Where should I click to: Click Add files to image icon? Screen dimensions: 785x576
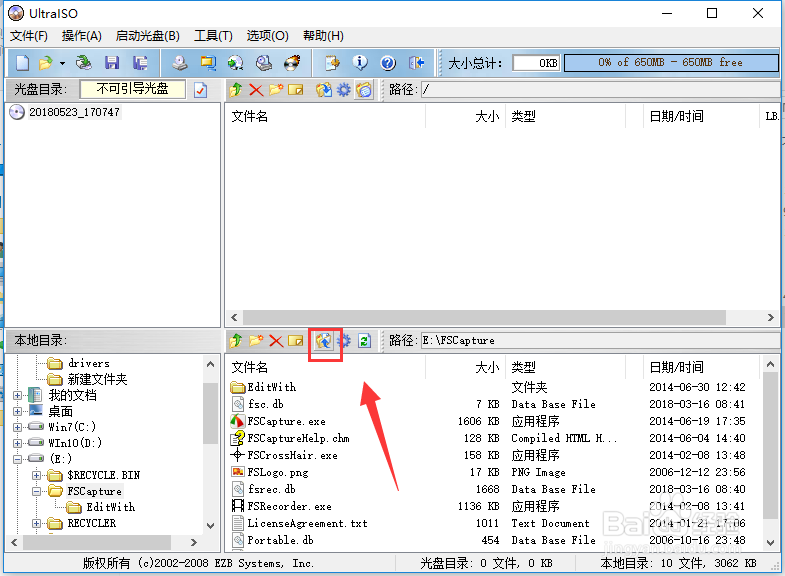[324, 341]
